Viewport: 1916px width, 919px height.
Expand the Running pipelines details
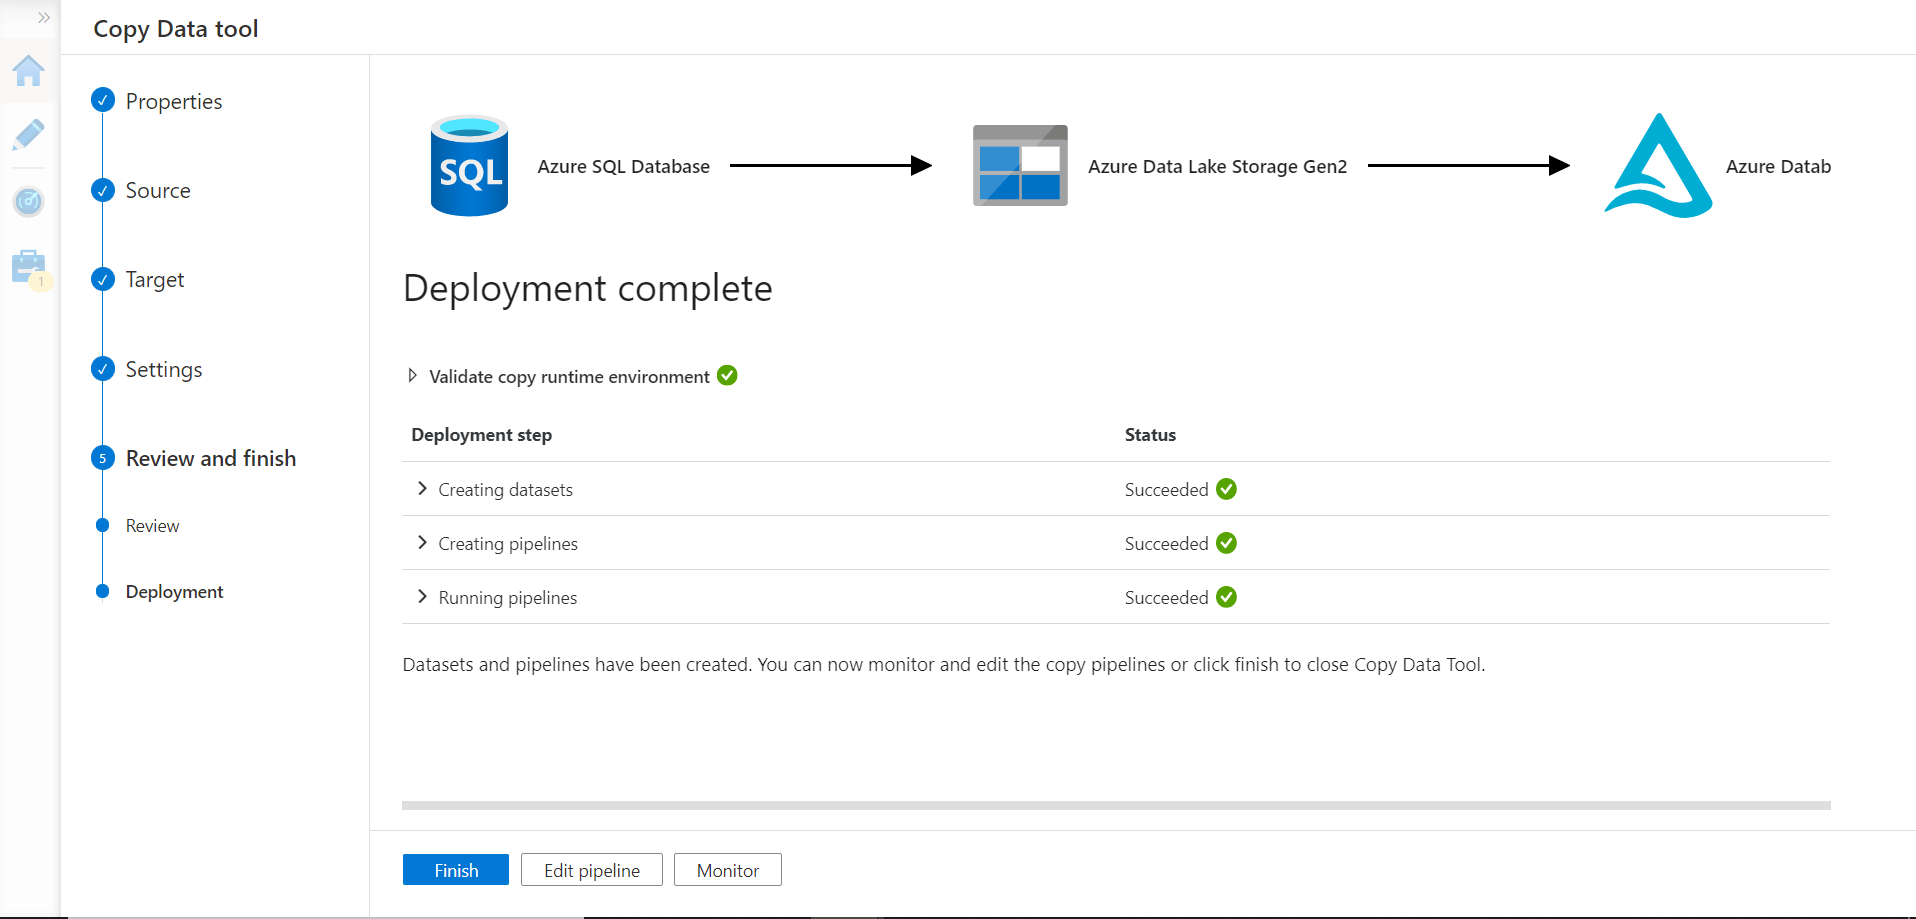pos(423,597)
